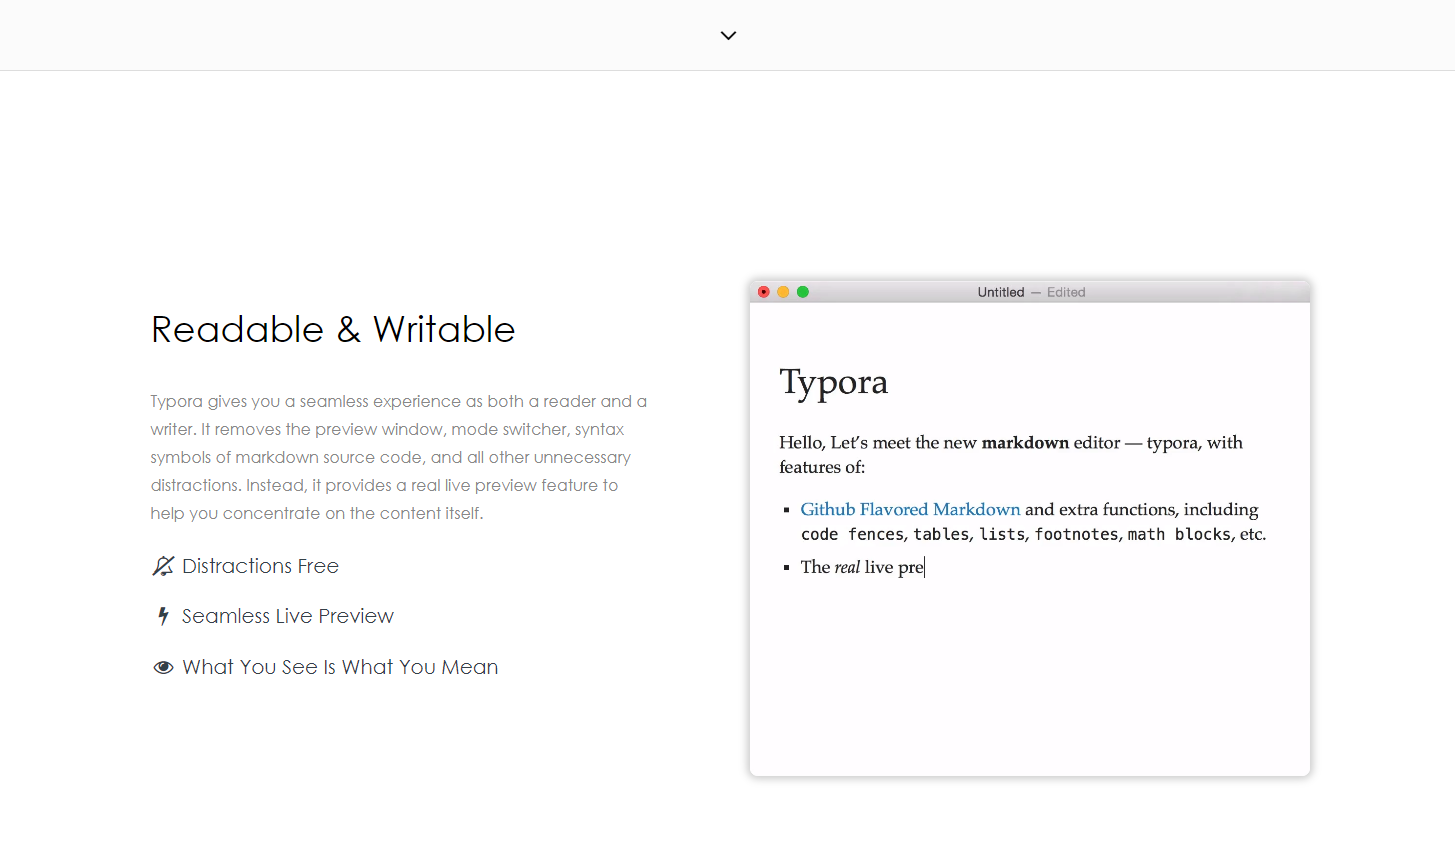
Task: Click the eye icon beside What You See
Action: click(163, 667)
